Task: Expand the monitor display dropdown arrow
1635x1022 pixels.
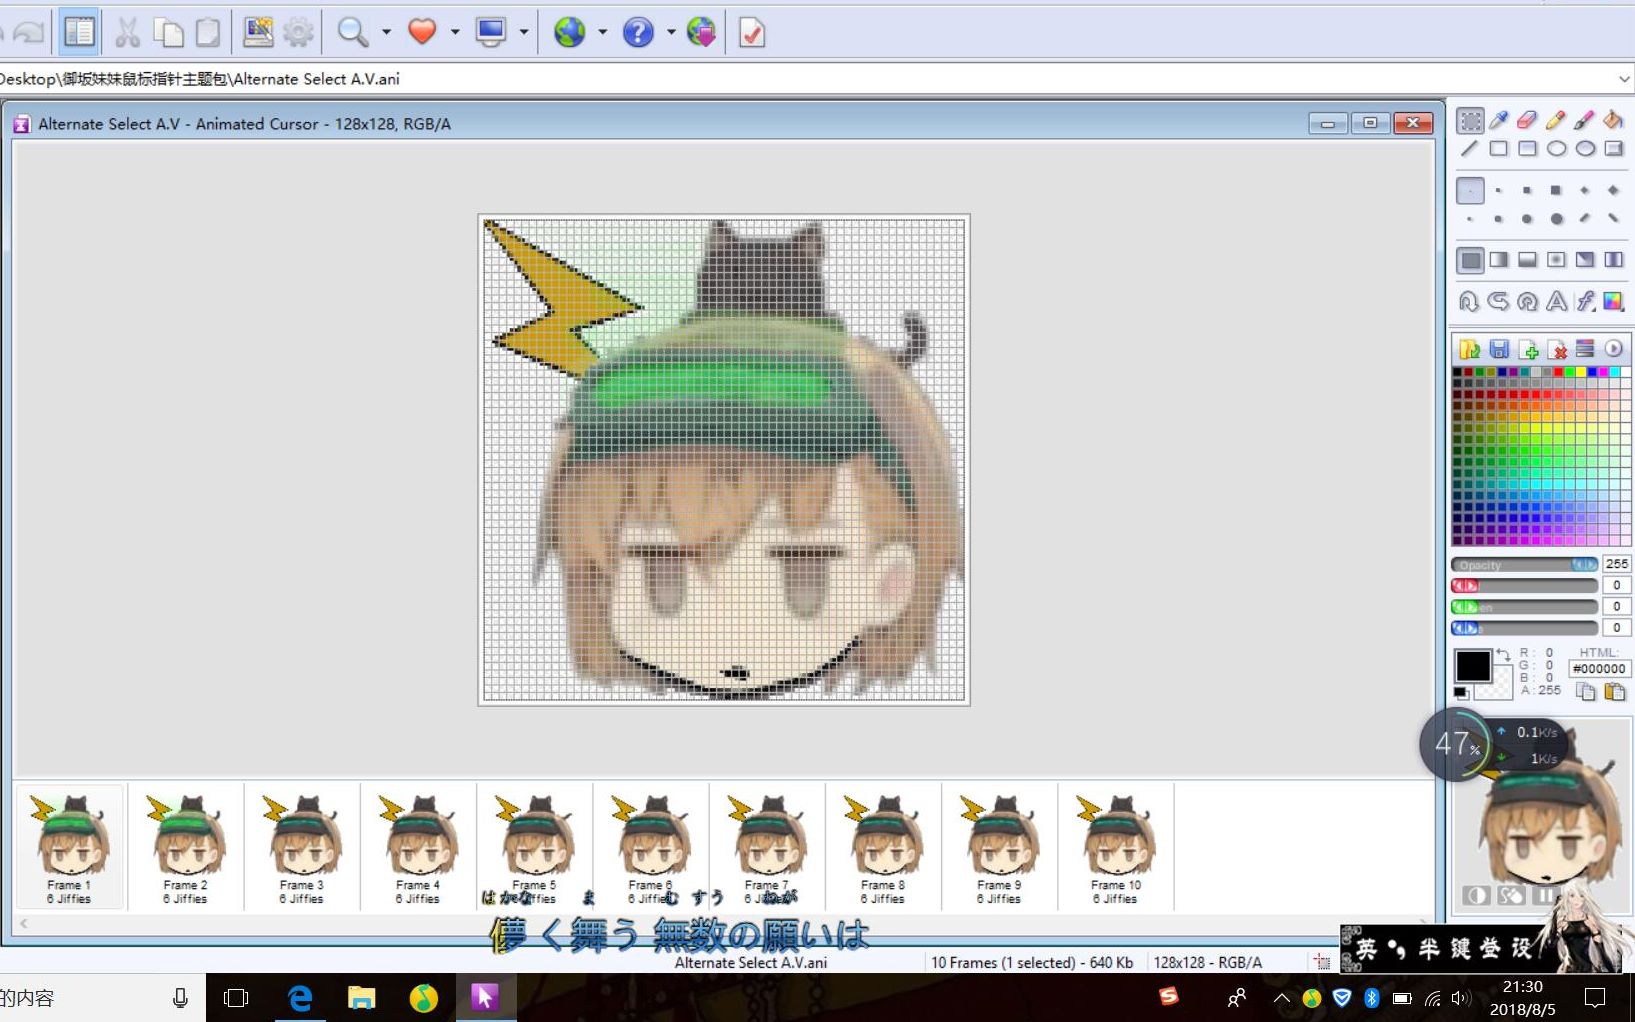Action: click(x=523, y=33)
